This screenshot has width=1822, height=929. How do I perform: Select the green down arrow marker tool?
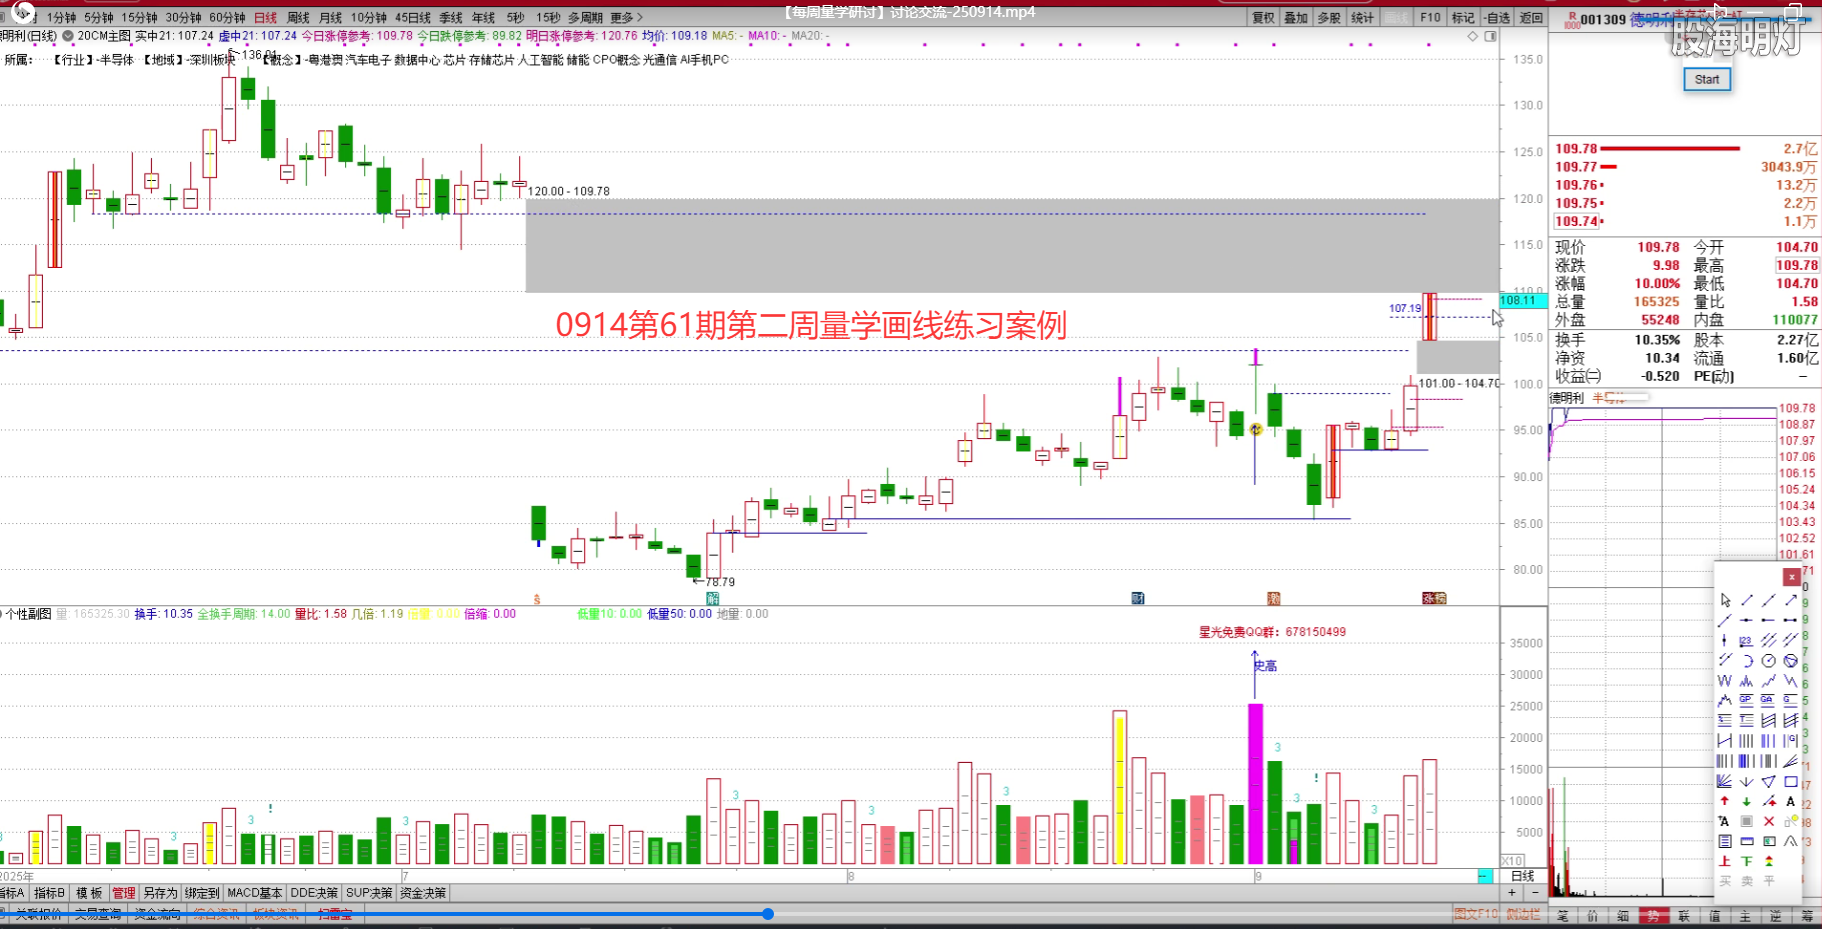point(1746,802)
